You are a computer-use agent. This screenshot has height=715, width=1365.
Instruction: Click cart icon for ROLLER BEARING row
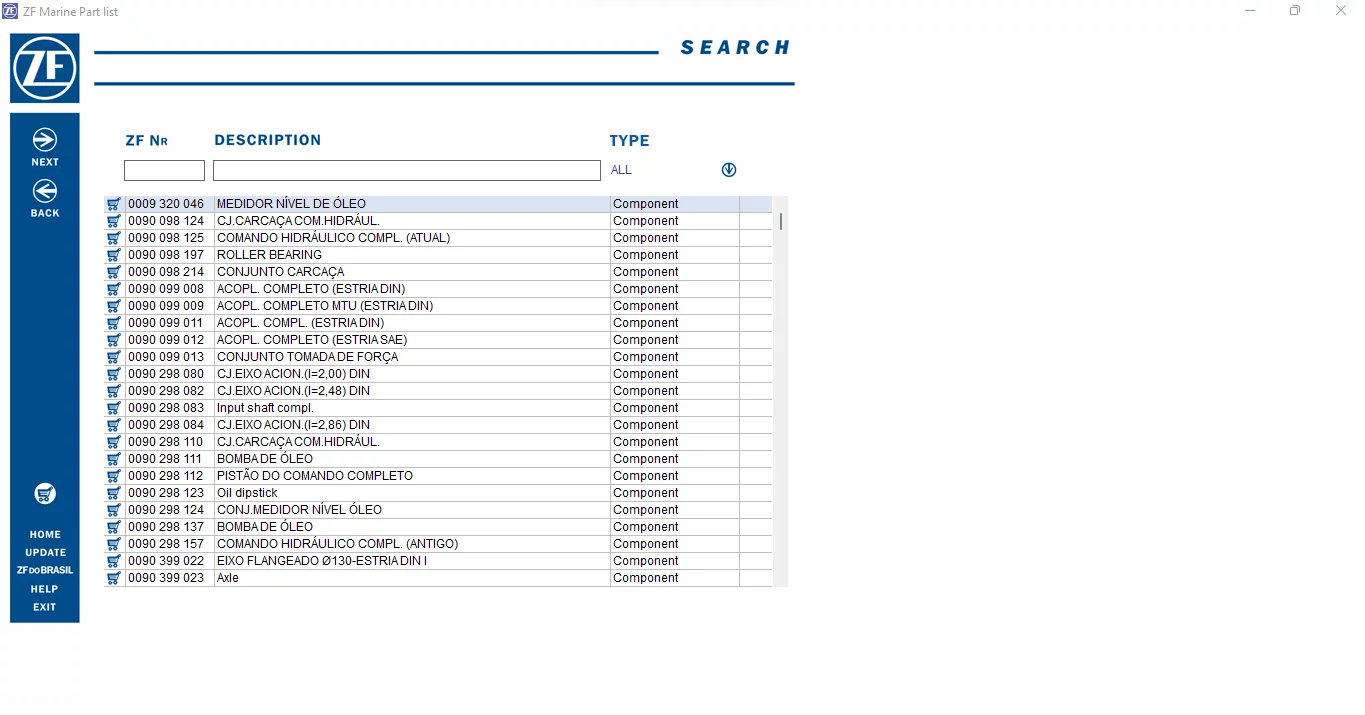coord(114,255)
